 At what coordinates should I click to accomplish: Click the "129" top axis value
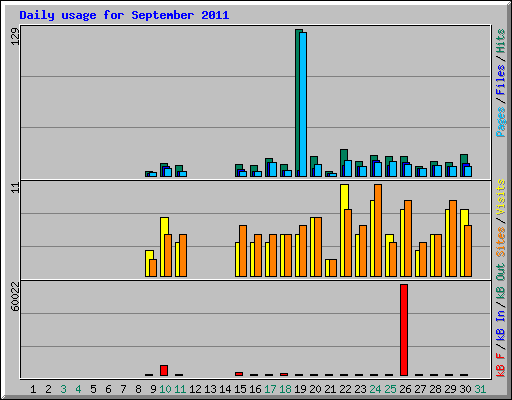[x=15, y=36]
